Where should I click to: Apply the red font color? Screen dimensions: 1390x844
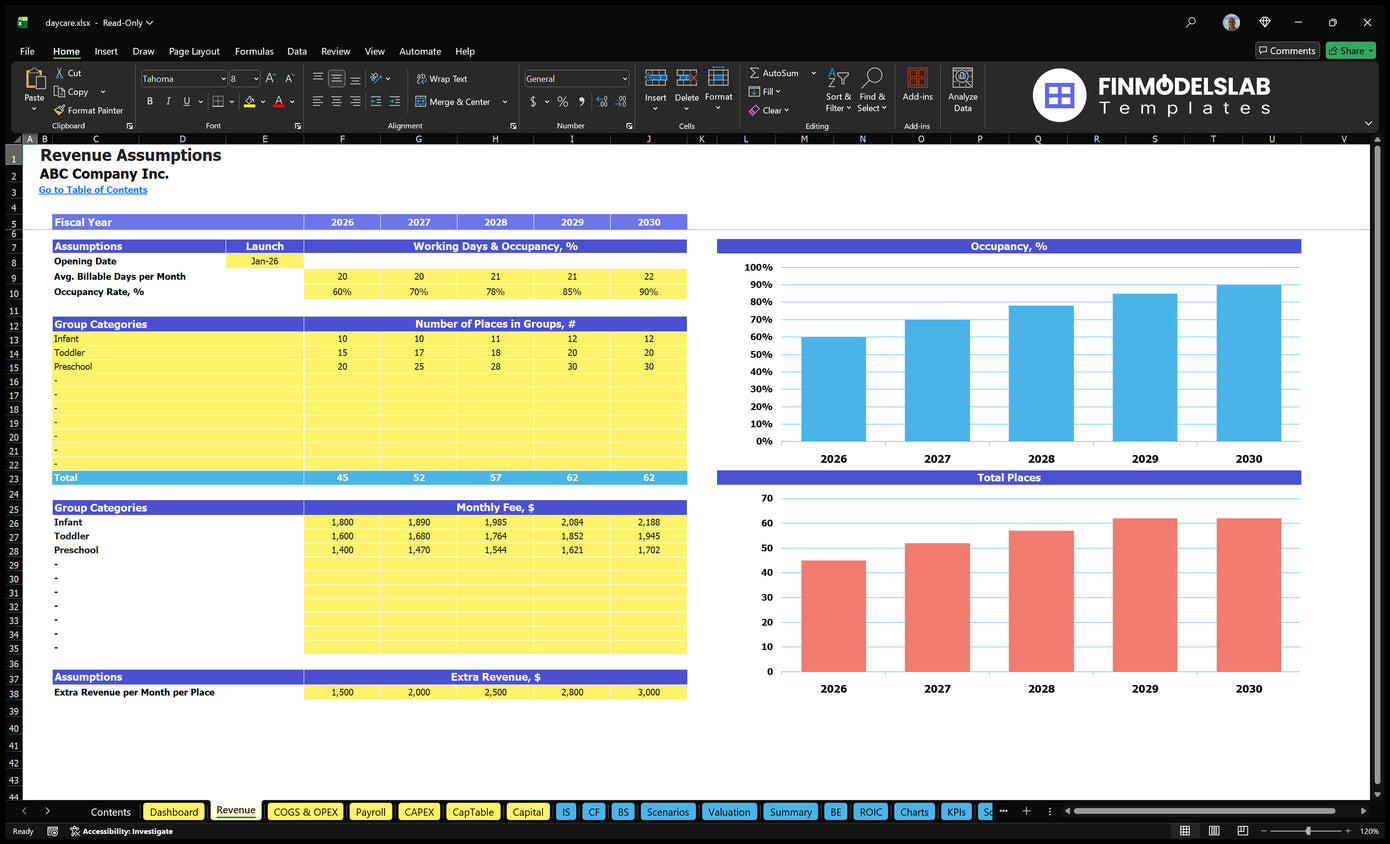[278, 101]
